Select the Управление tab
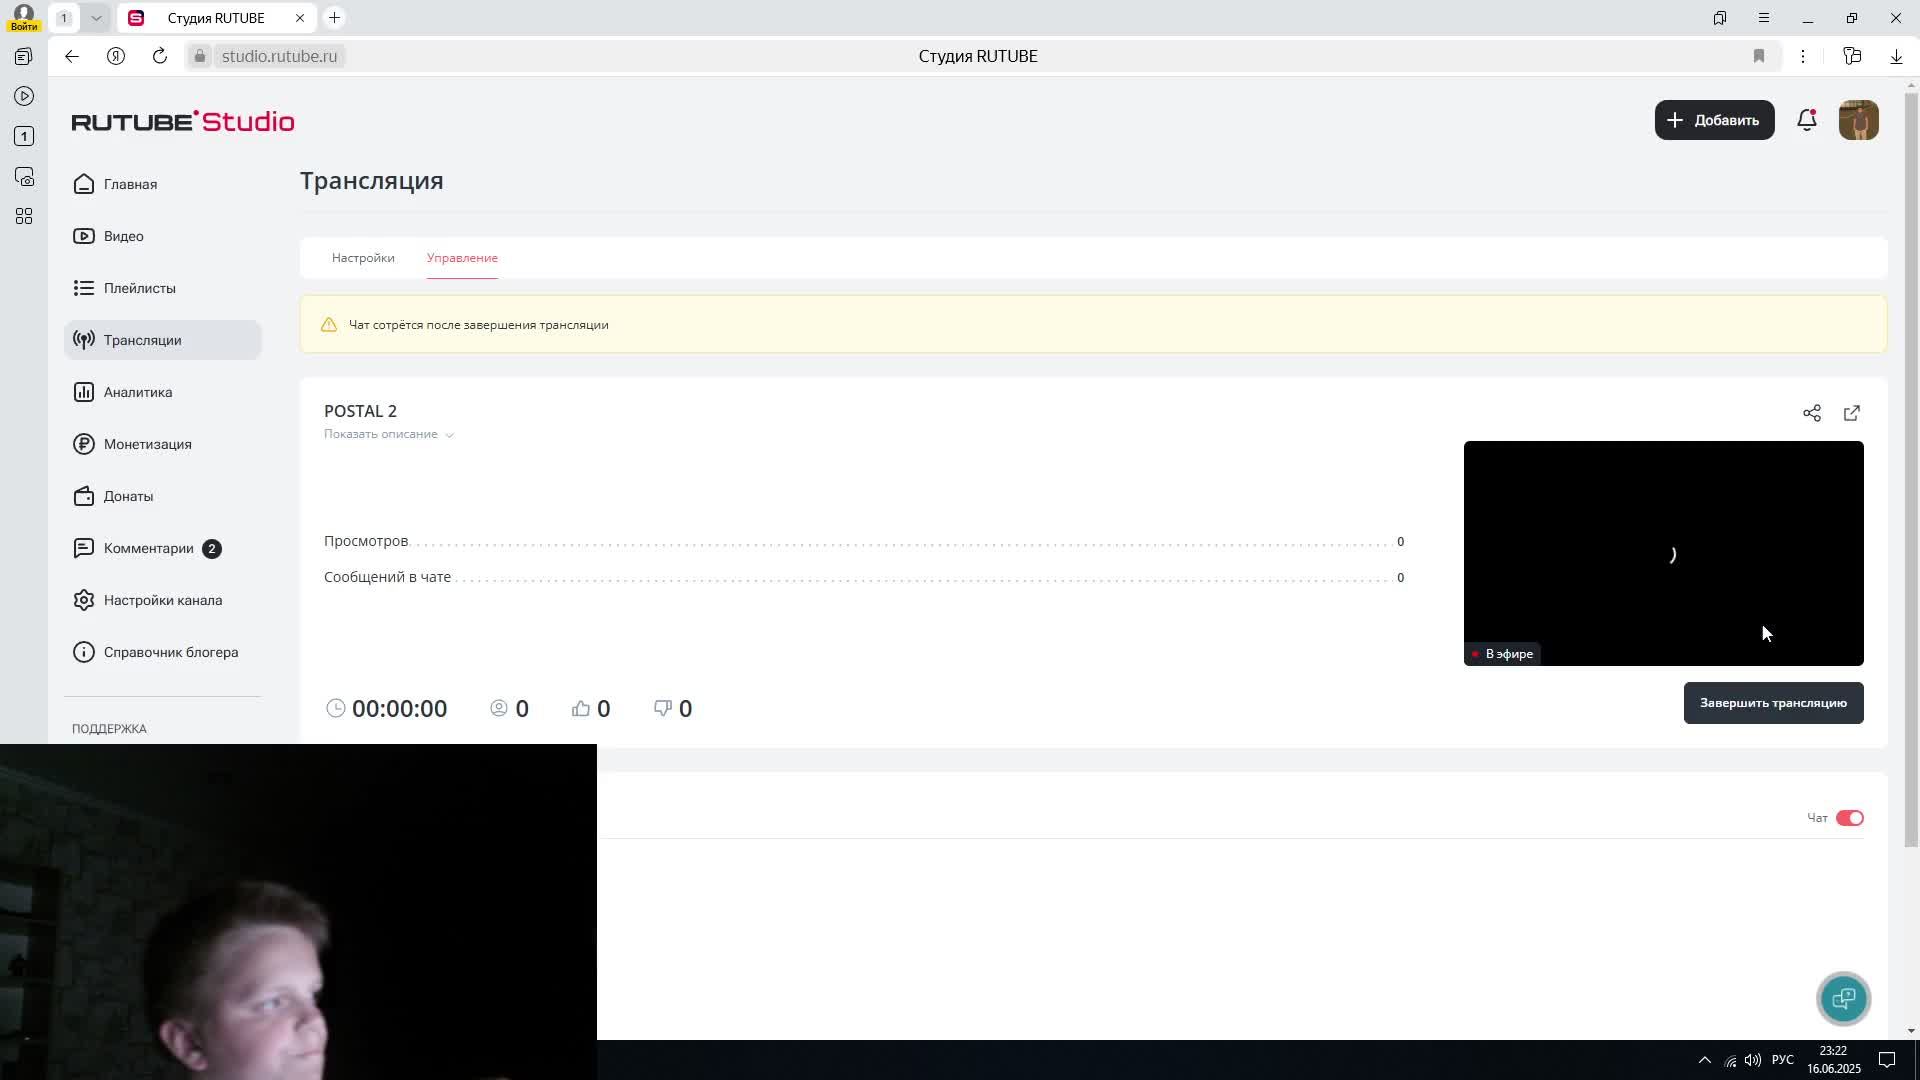The height and width of the screenshot is (1080, 1920). tap(462, 258)
